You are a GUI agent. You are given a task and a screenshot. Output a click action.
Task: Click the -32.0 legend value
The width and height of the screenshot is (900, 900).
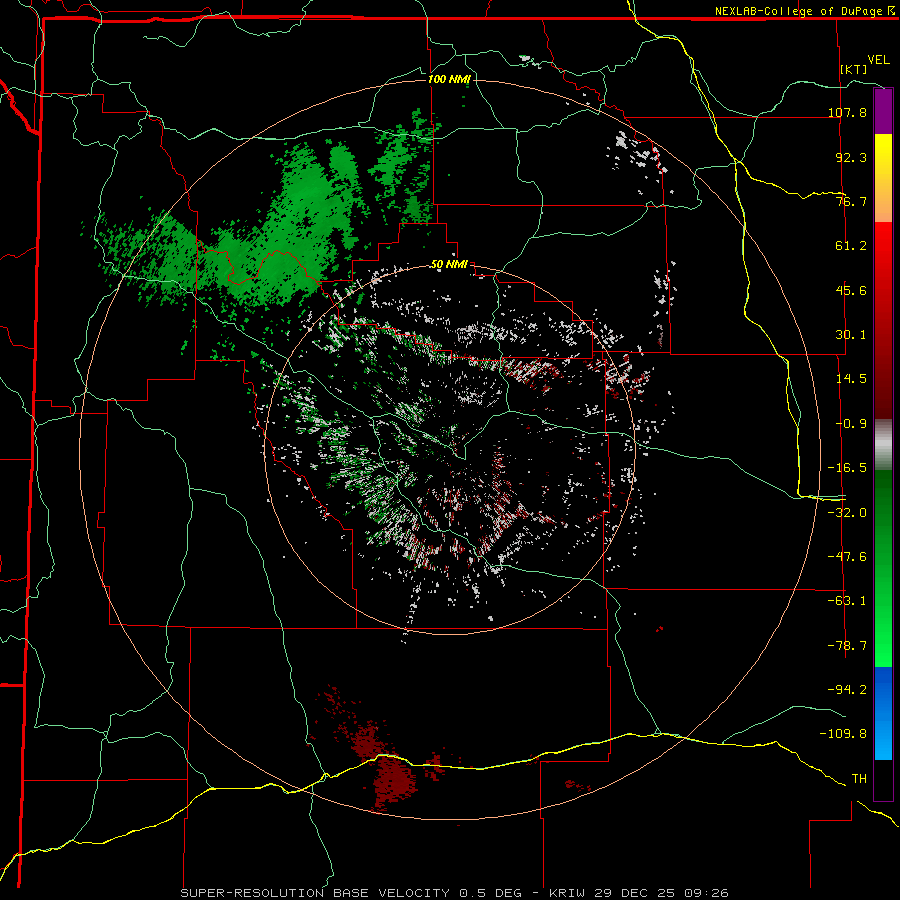tap(848, 513)
